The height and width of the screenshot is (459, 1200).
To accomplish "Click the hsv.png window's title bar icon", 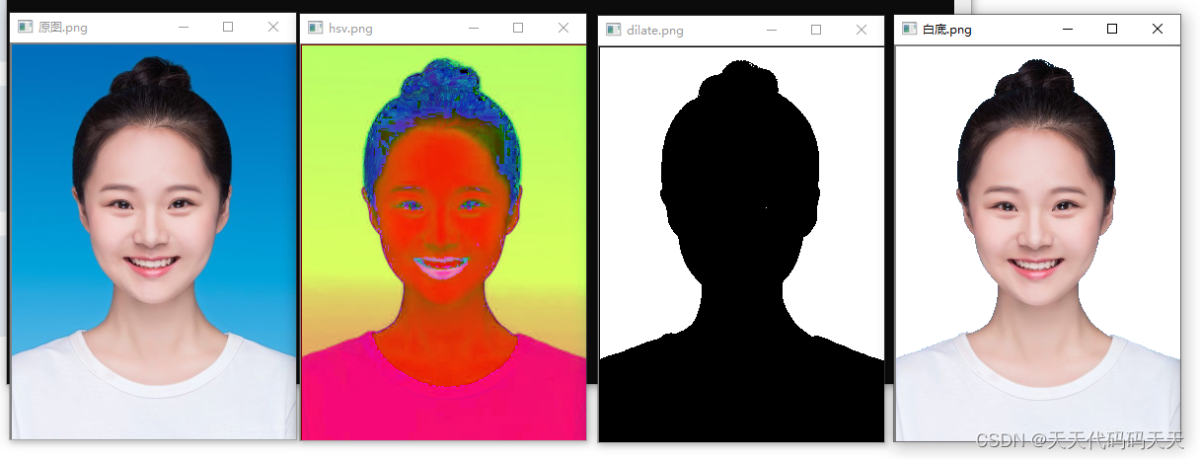I will click(x=315, y=28).
